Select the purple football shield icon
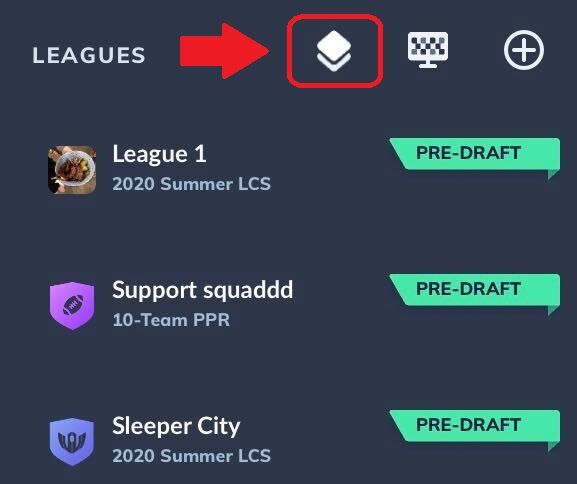Image resolution: width=577 pixels, height=484 pixels. [x=72, y=305]
